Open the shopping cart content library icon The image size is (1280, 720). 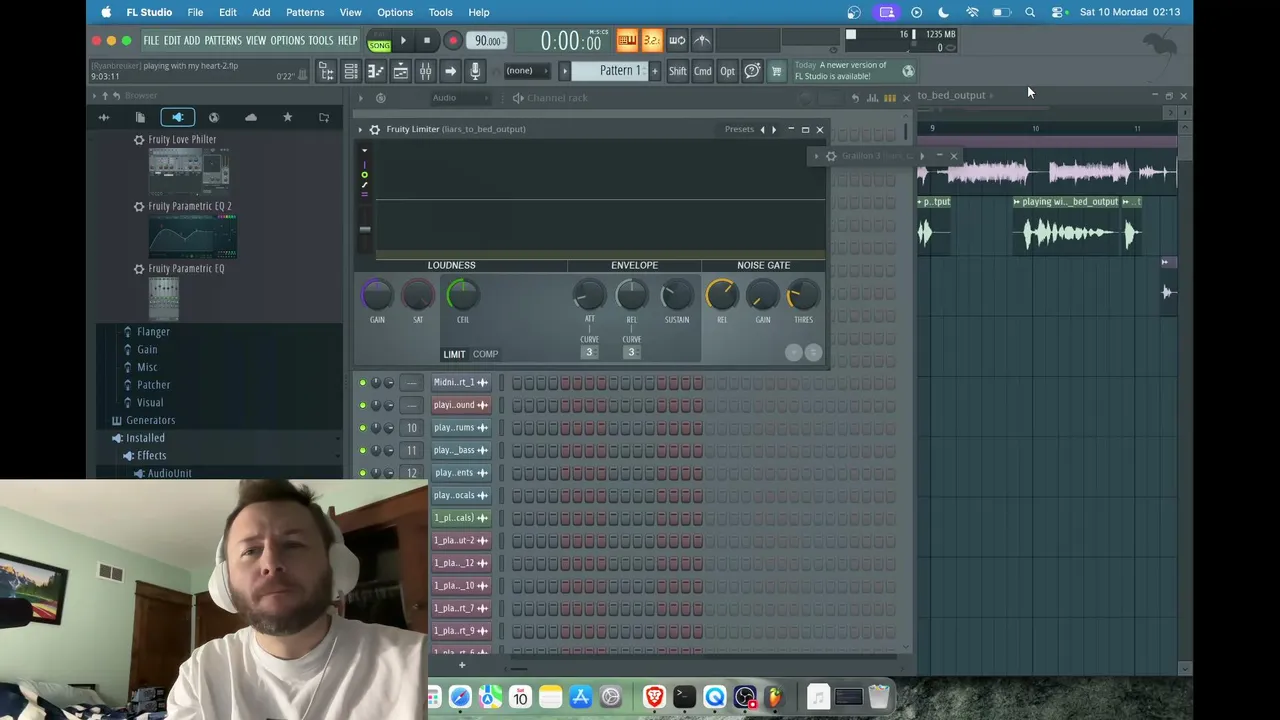pyautogui.click(x=775, y=71)
